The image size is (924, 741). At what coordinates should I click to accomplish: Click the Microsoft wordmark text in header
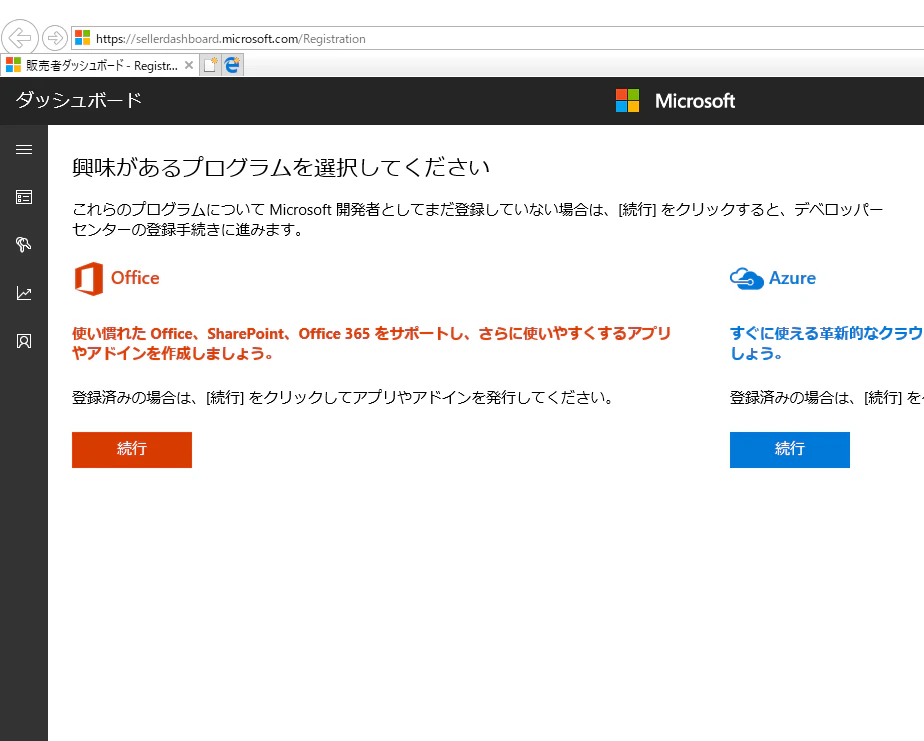coord(695,101)
